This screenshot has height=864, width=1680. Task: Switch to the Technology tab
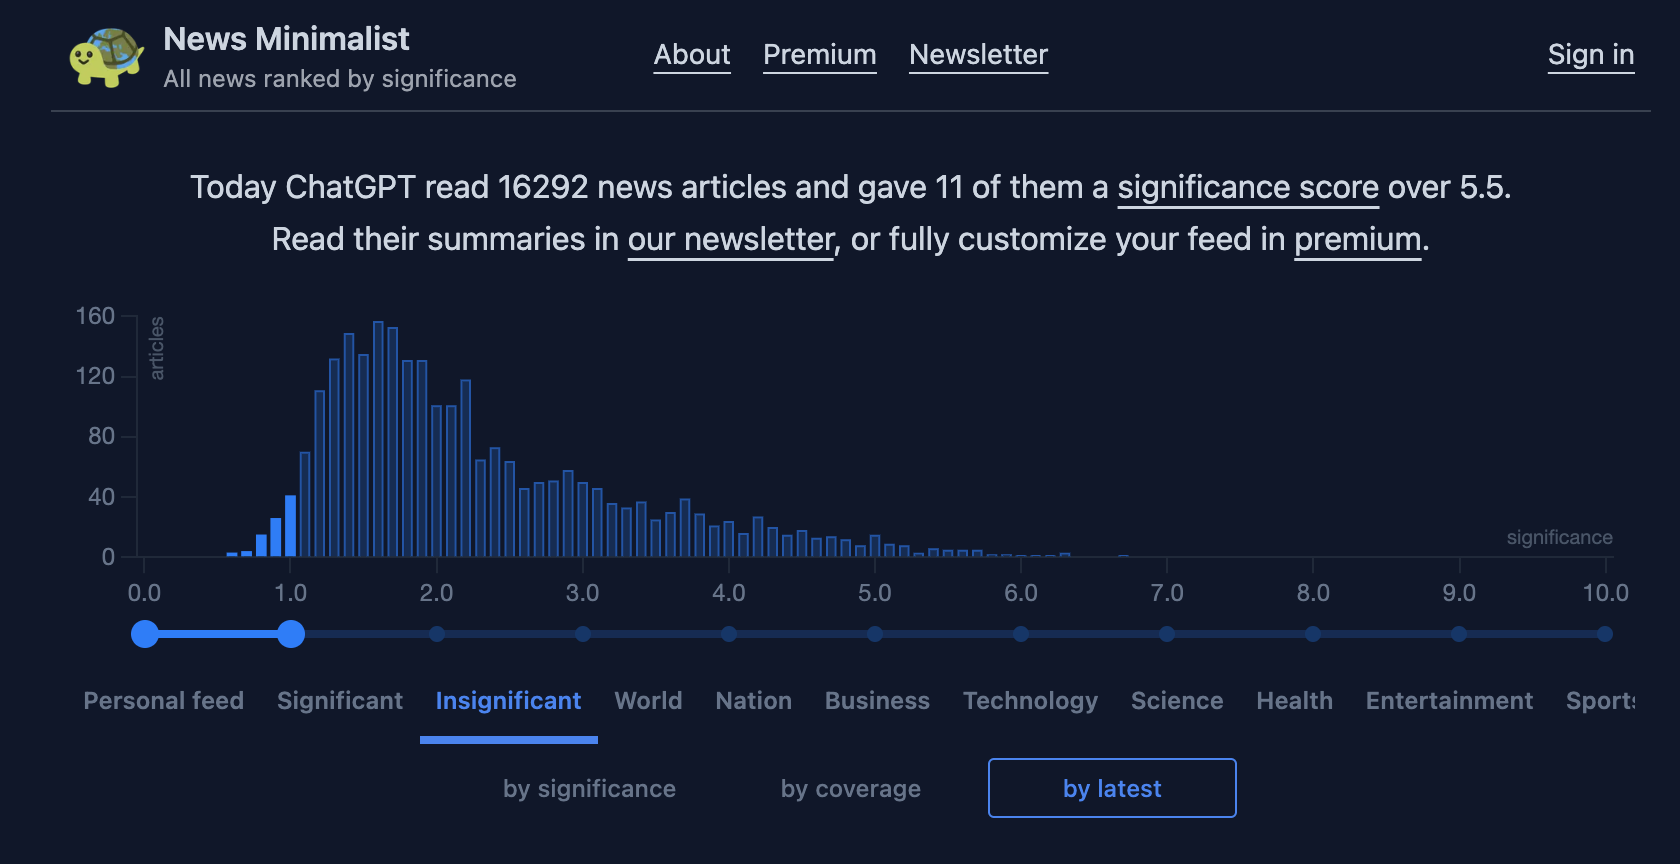(1030, 701)
